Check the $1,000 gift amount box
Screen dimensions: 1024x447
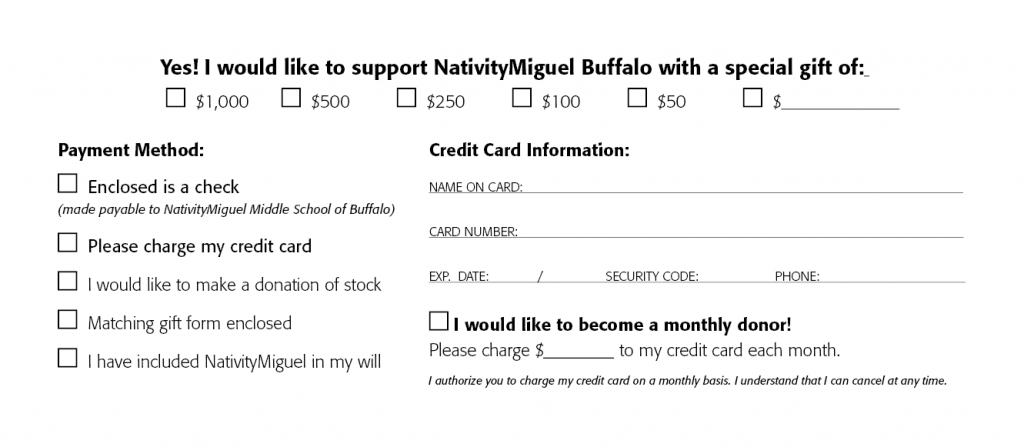(175, 98)
